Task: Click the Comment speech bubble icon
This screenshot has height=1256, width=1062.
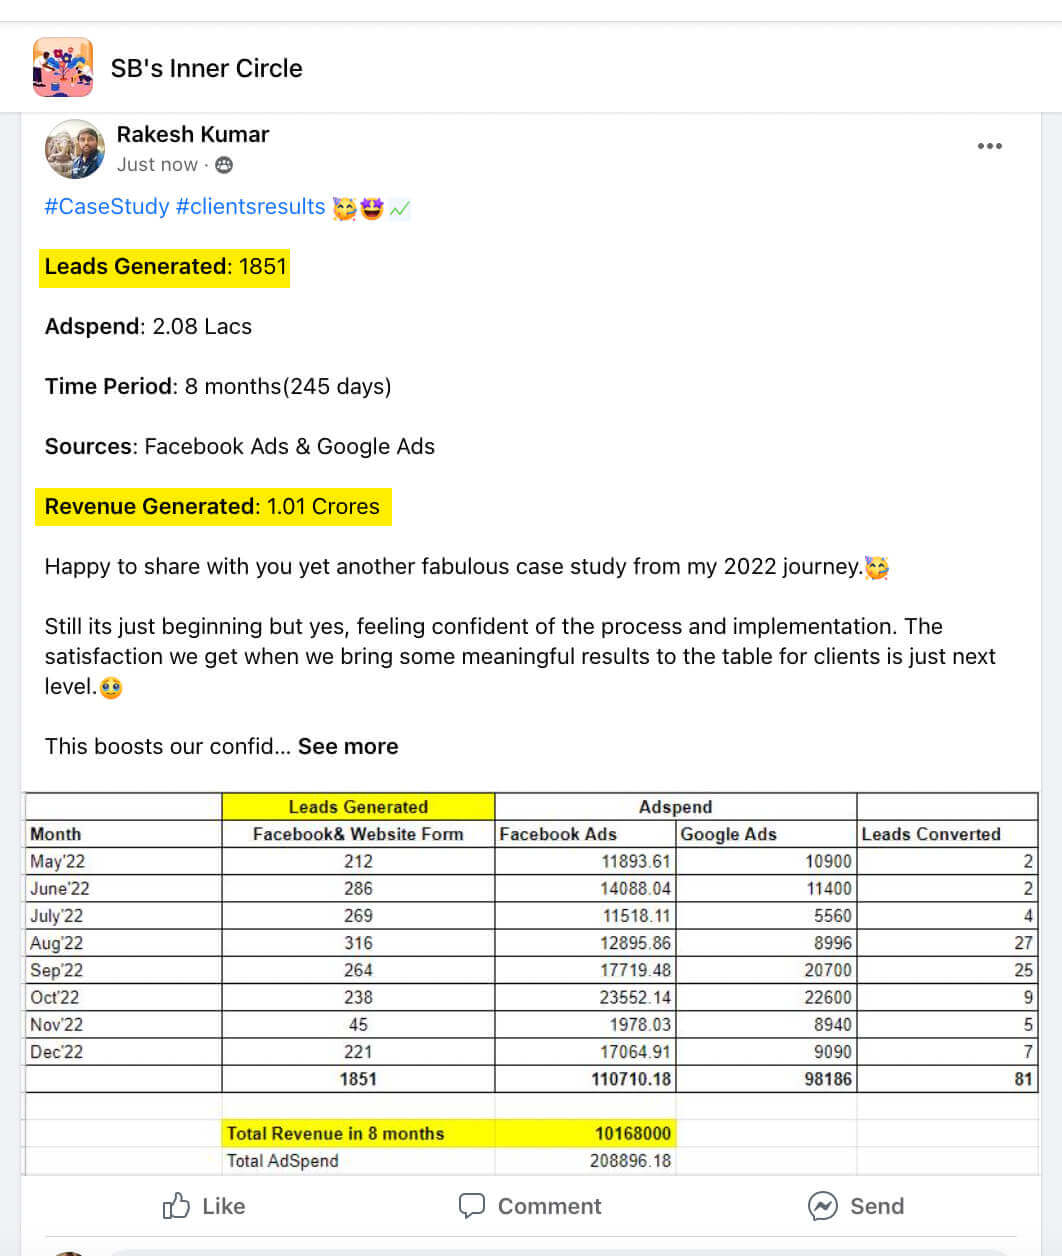Action: point(471,1206)
